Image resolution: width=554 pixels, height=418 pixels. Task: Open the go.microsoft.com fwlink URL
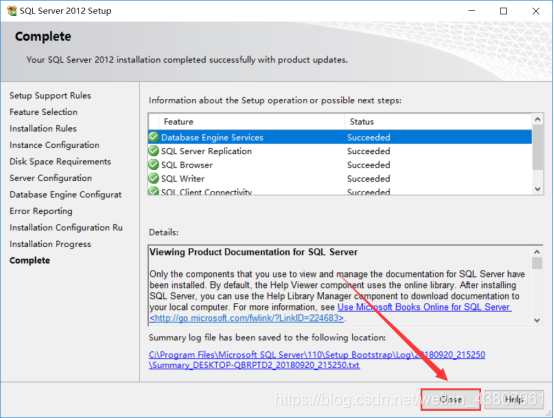pos(247,318)
